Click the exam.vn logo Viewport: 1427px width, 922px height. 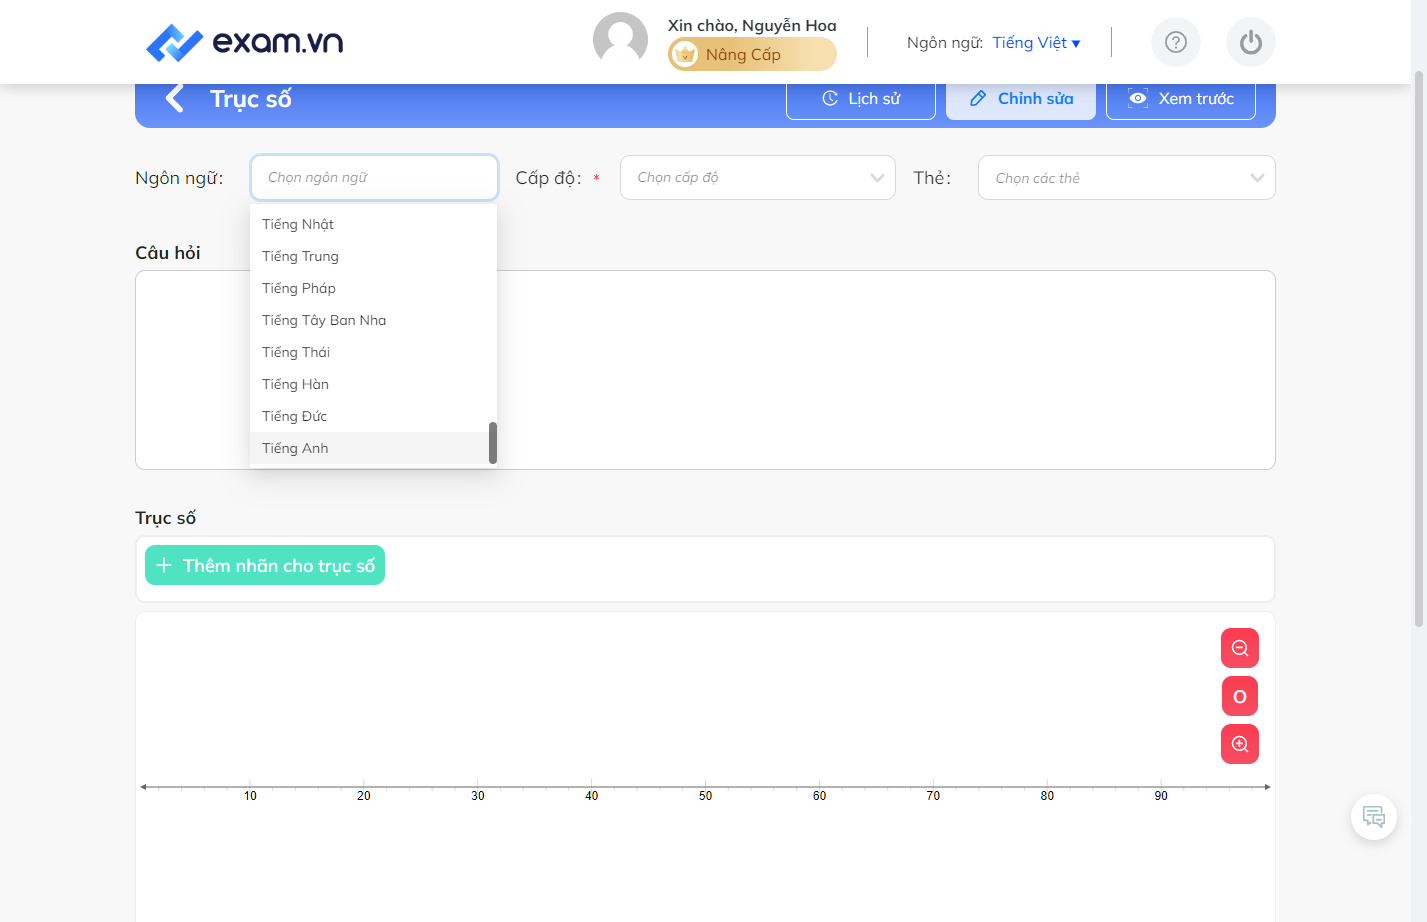pyautogui.click(x=244, y=42)
